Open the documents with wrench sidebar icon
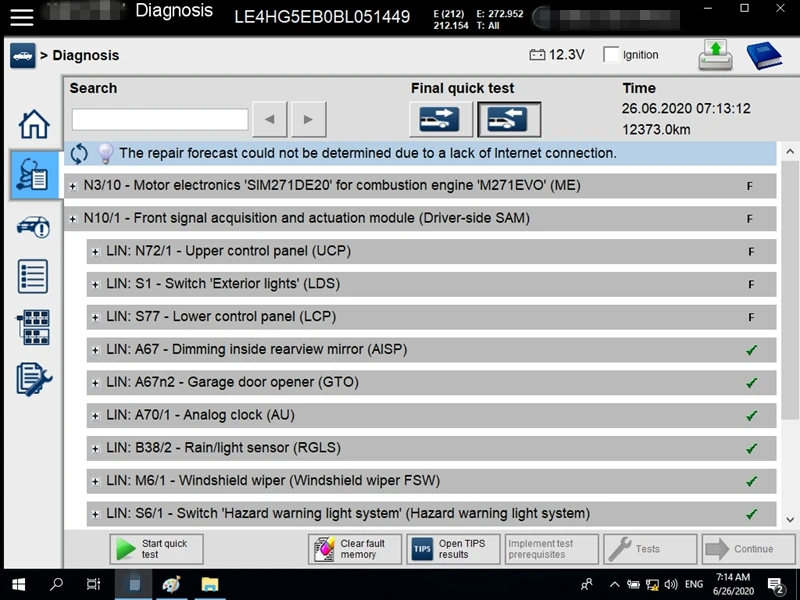Viewport: 800px width, 600px height. 34,379
